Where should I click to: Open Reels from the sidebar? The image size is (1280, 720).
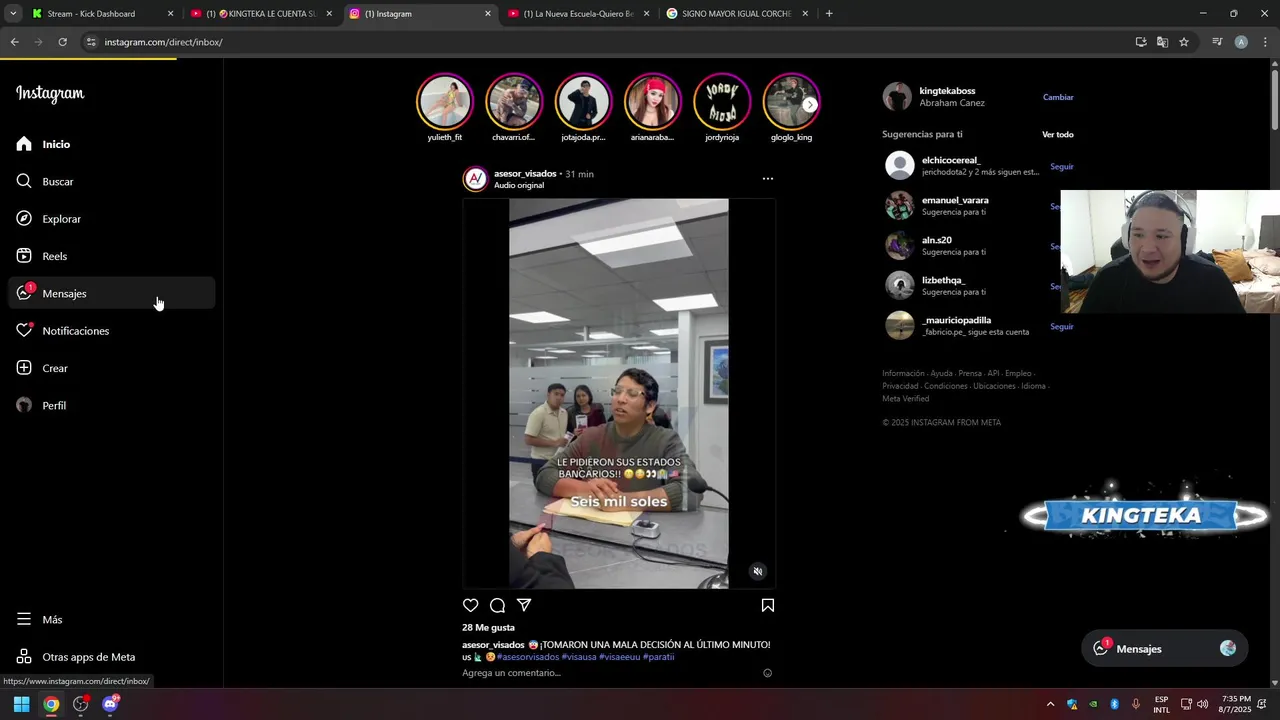pyautogui.click(x=111, y=256)
